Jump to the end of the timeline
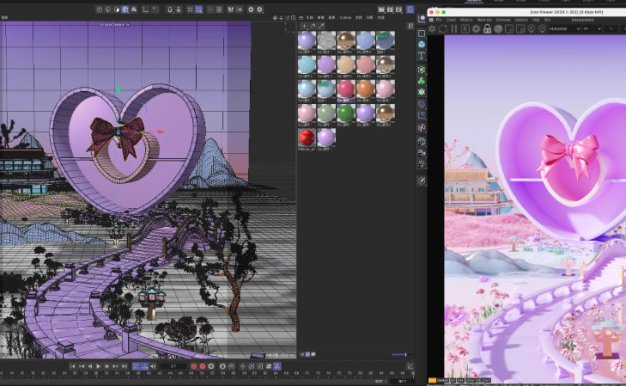Viewport: 626px width, 386px height. click(x=125, y=366)
